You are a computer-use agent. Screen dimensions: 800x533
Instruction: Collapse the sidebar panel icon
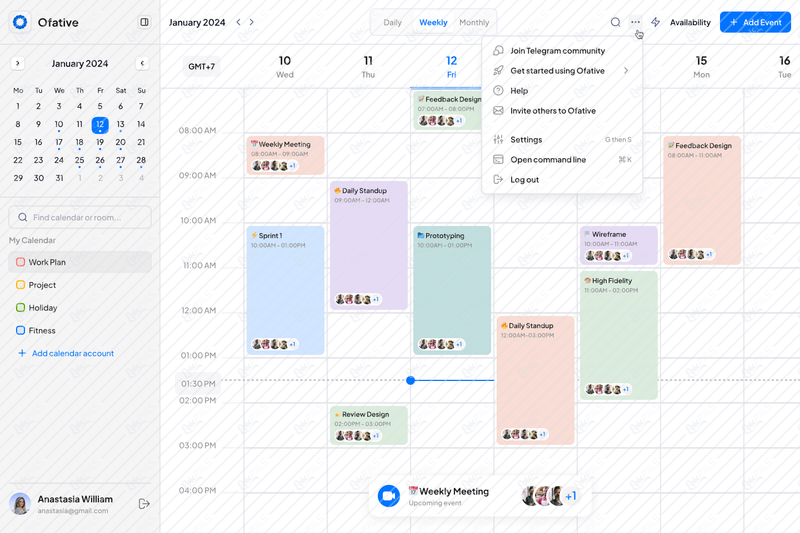tap(144, 22)
